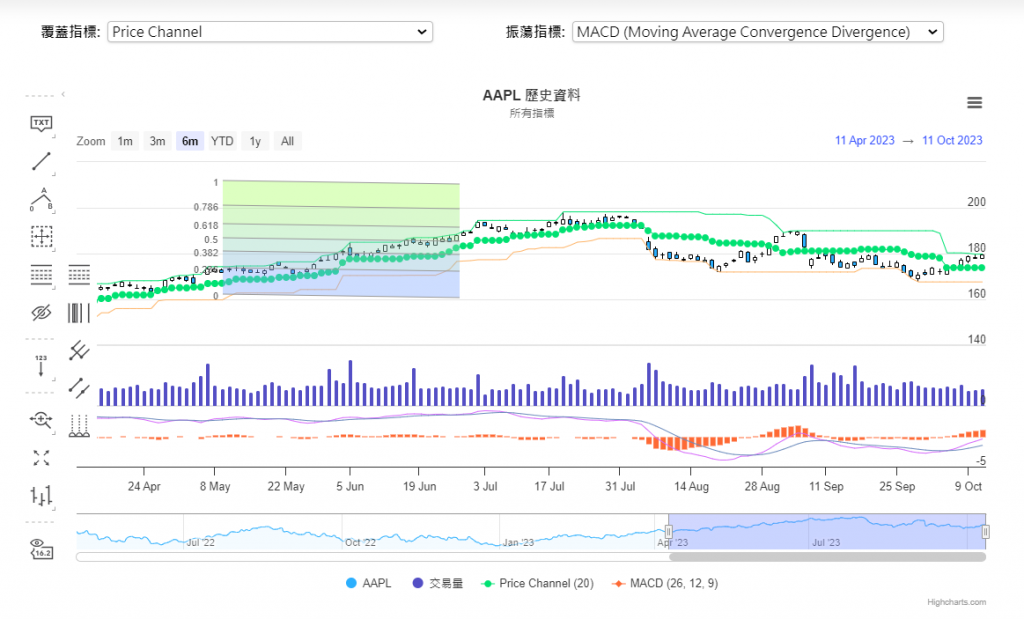Image resolution: width=1024 pixels, height=619 pixels.
Task: Select the measure XY dashed box tool
Action: (x=41, y=236)
